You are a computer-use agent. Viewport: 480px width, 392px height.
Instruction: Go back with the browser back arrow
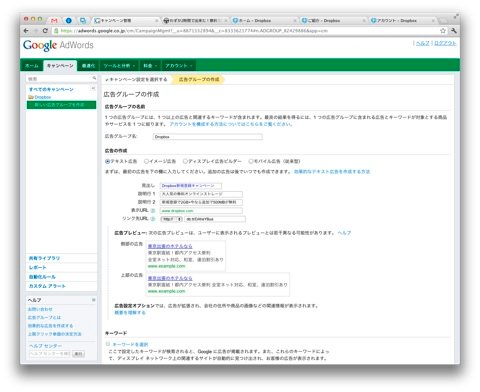click(26, 31)
